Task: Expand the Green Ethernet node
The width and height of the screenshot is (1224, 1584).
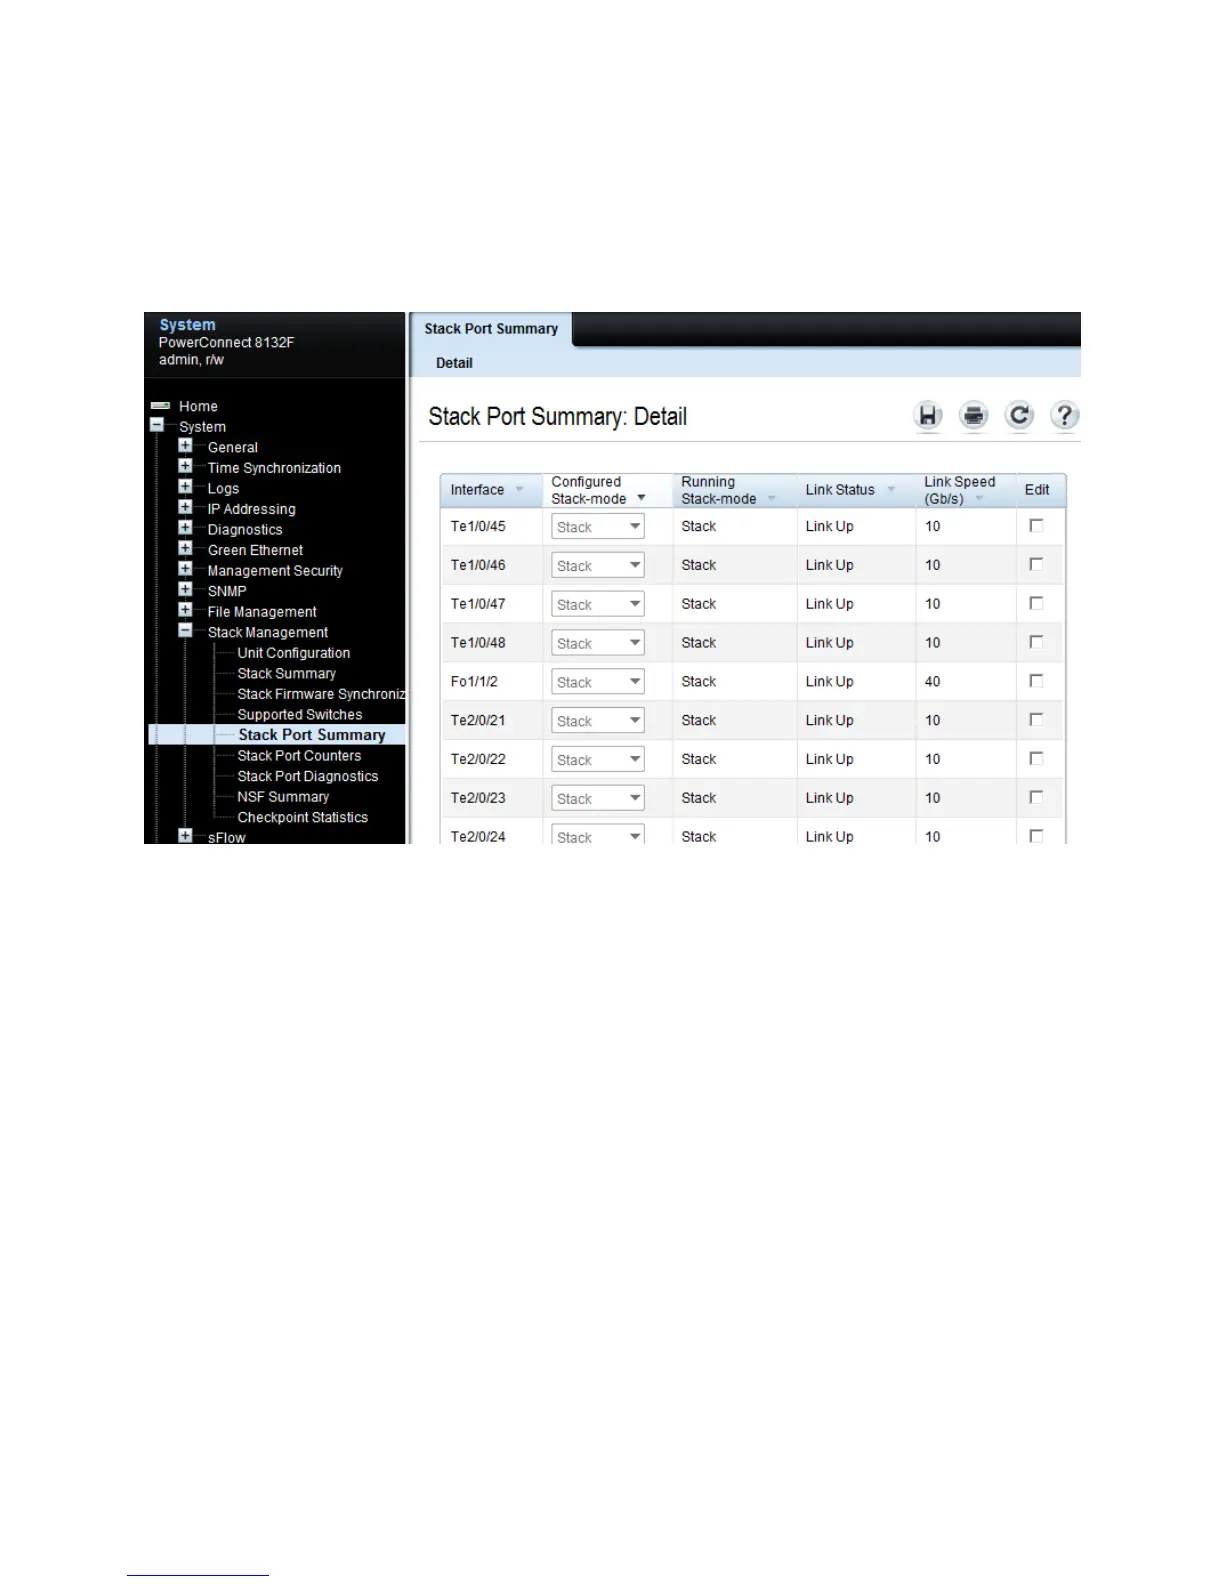Action: click(185, 548)
